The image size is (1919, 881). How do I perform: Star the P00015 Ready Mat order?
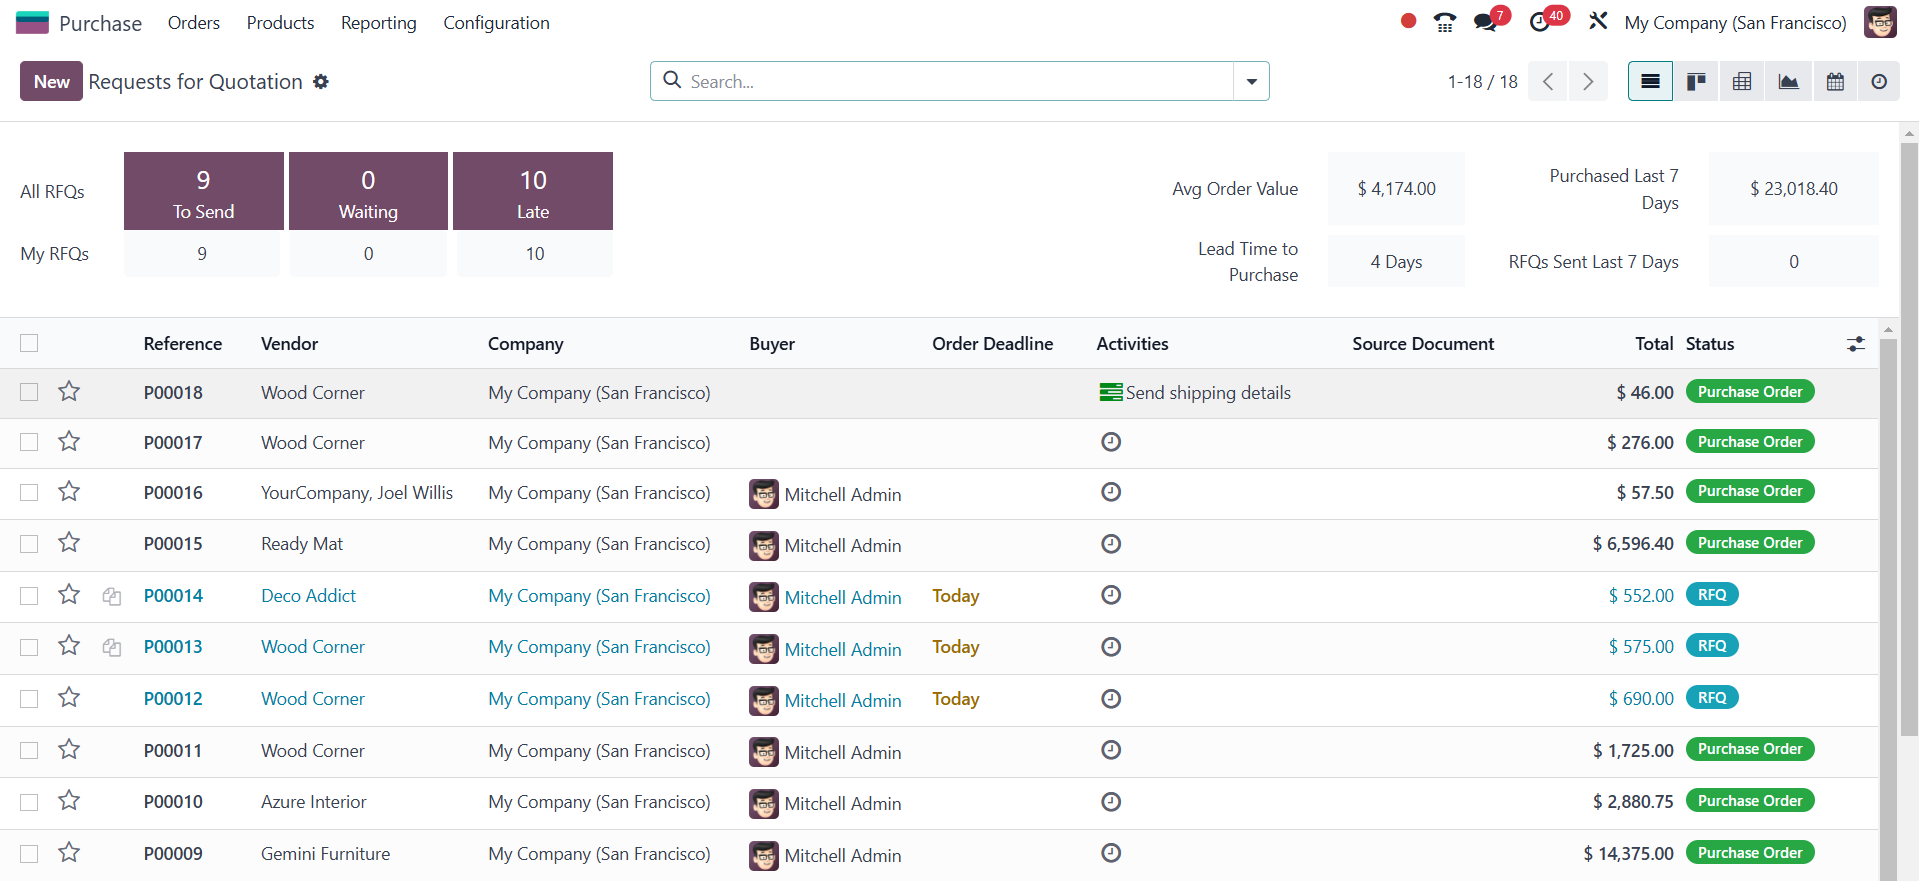(x=69, y=543)
